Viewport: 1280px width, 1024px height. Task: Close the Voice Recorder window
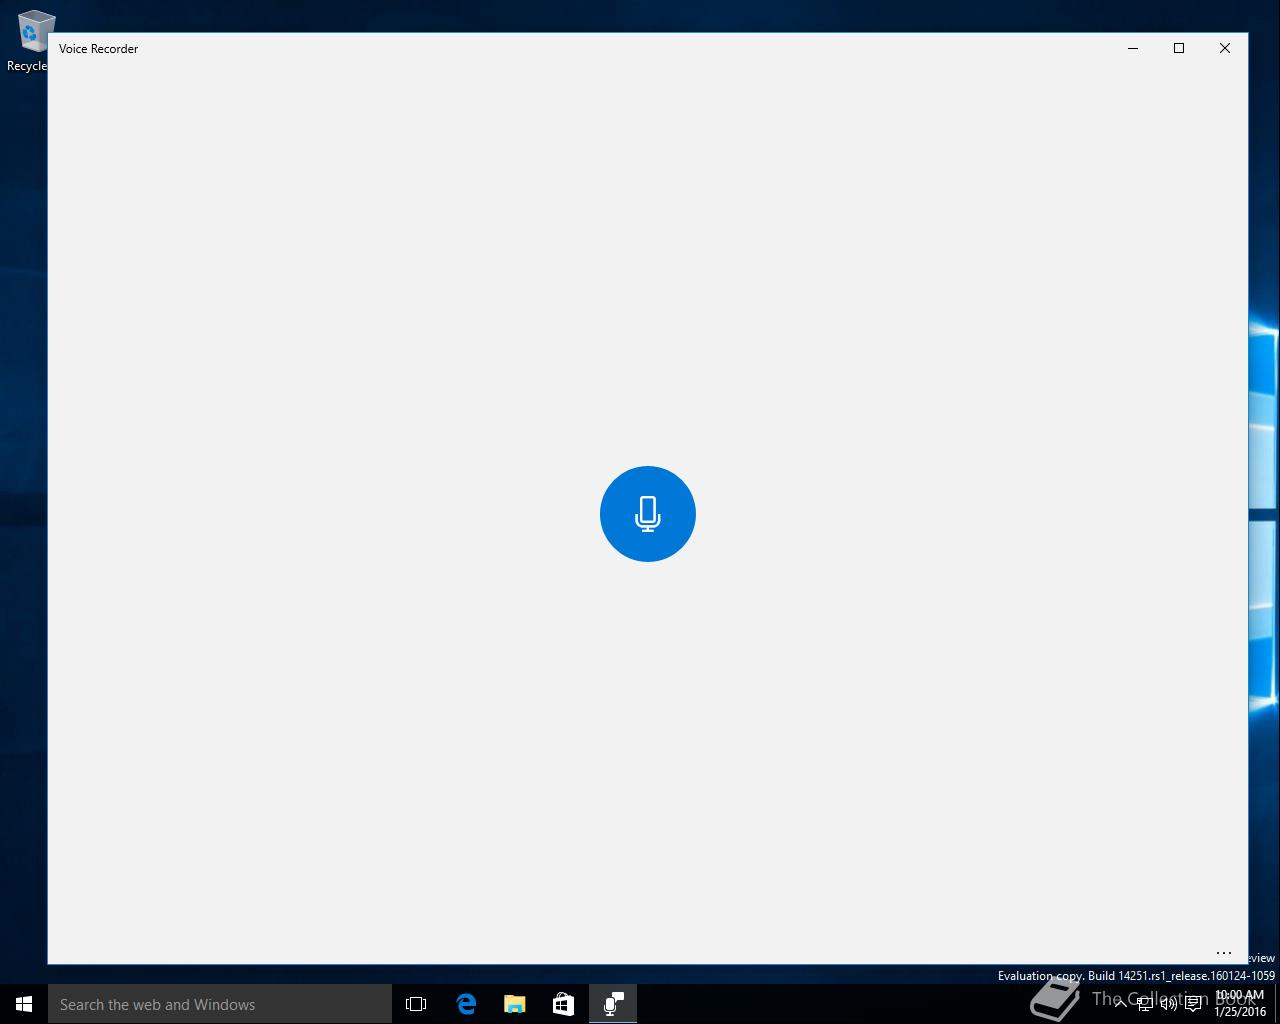[x=1225, y=48]
